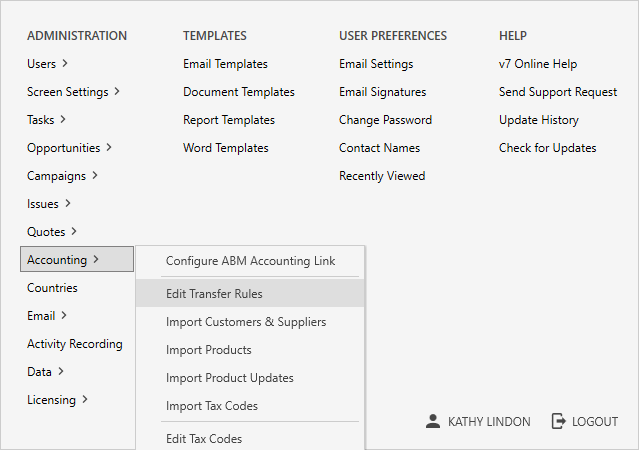Go to Change Password

pos(385,120)
